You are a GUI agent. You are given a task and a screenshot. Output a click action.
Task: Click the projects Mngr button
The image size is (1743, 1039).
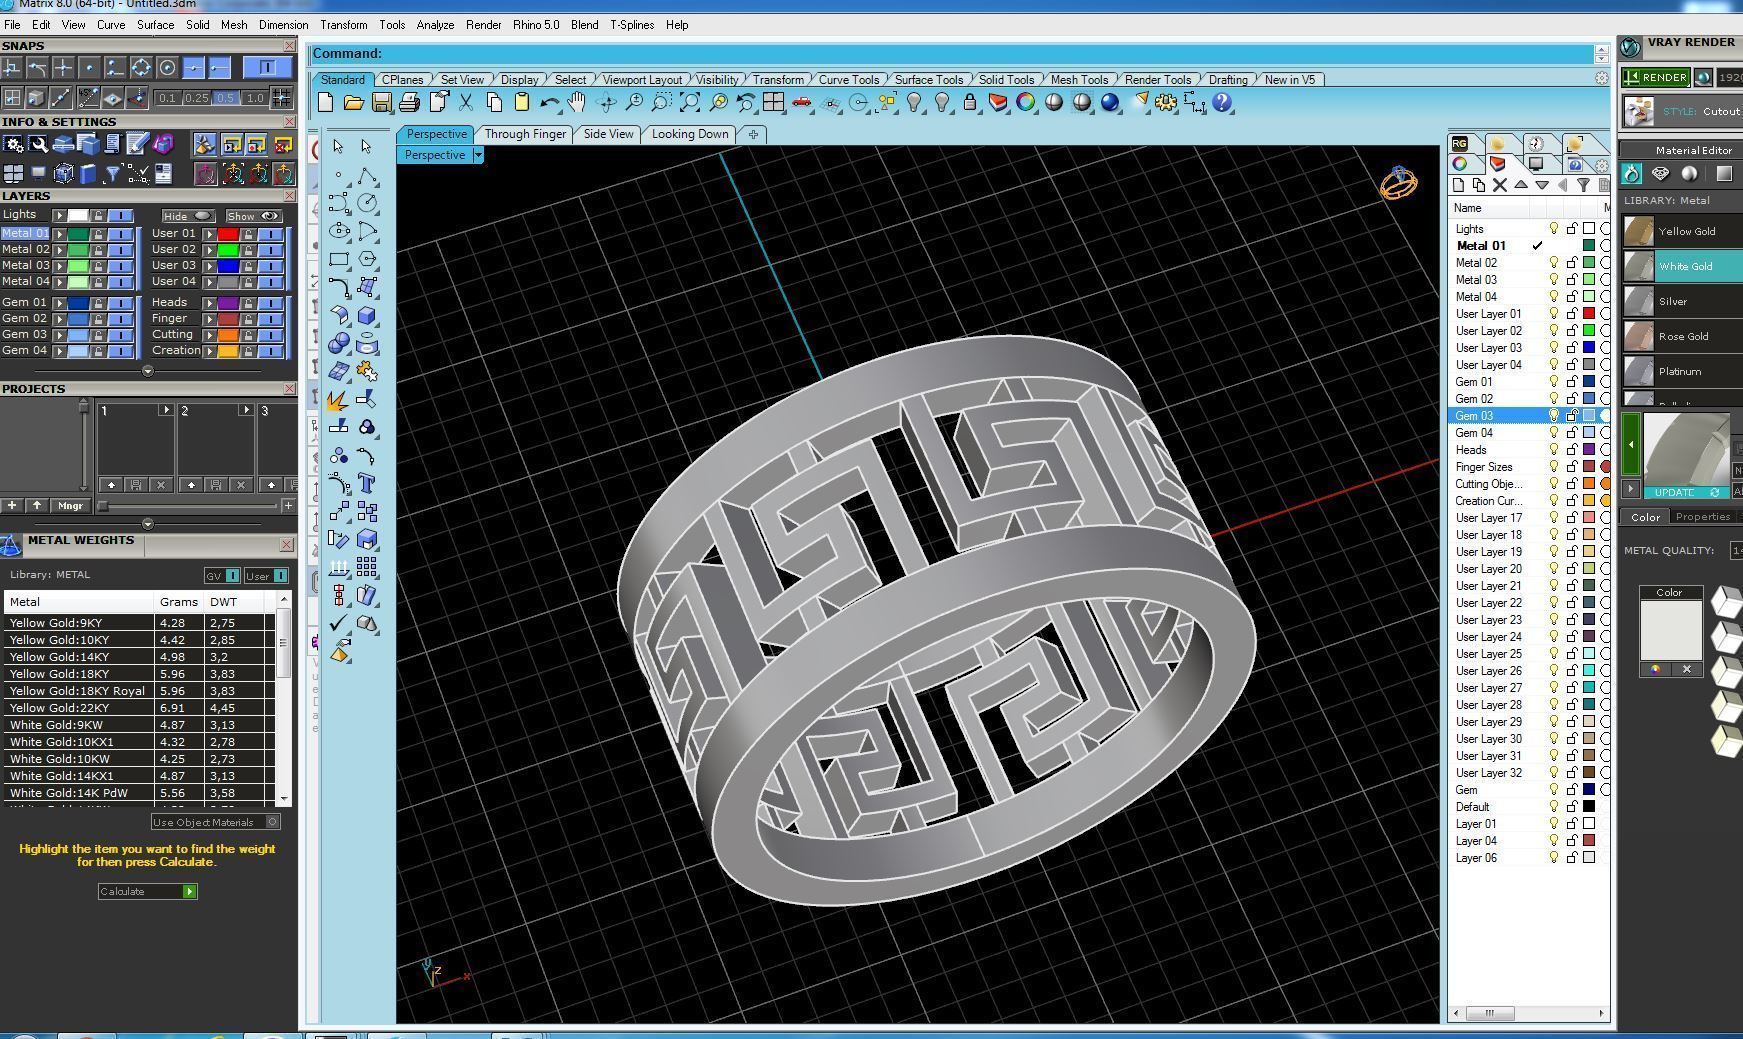70,506
